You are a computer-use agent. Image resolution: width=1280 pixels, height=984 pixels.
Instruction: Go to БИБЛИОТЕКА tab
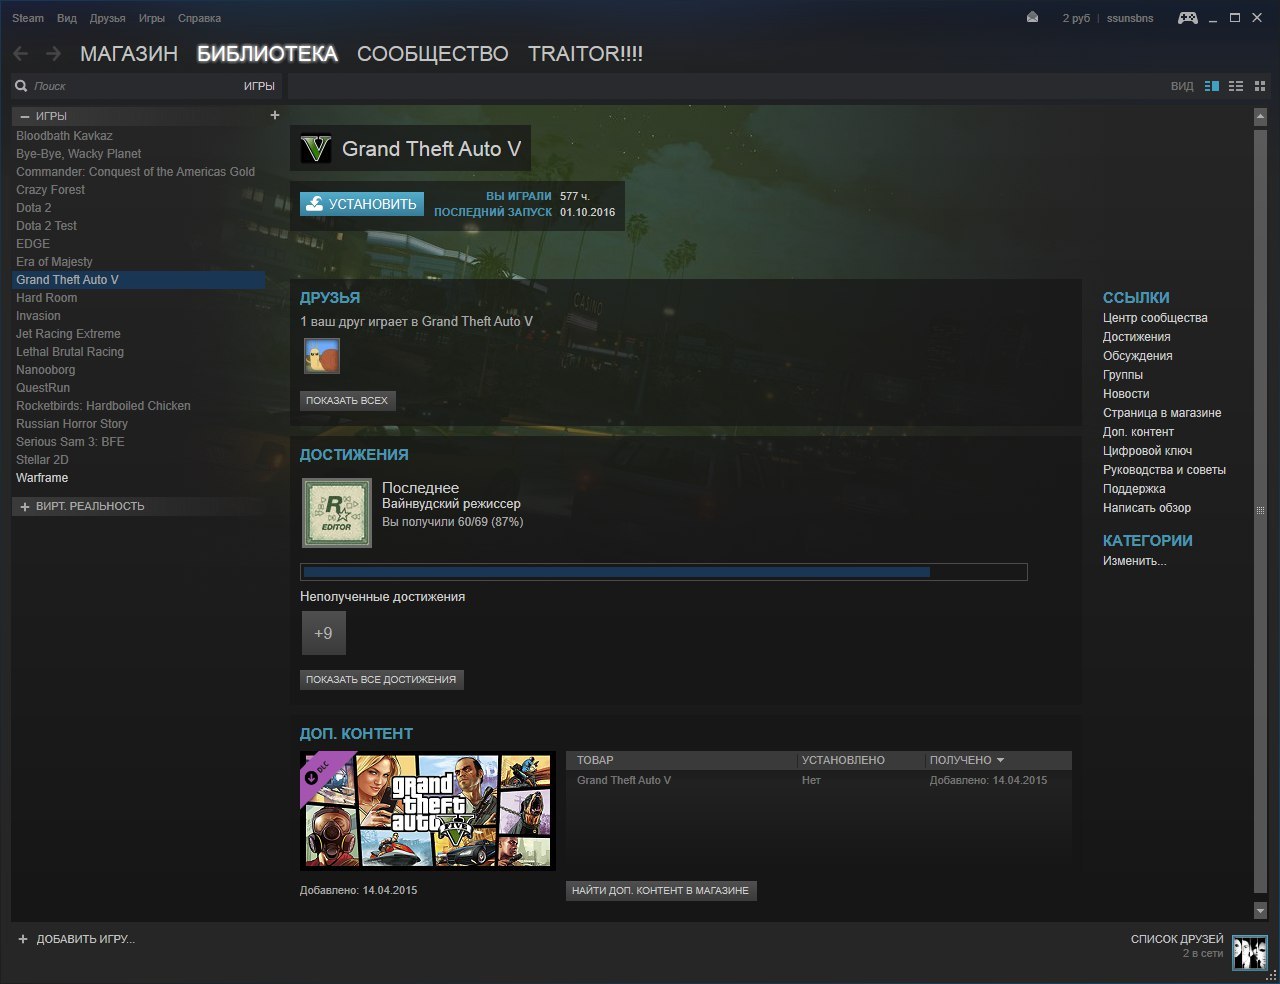pyautogui.click(x=267, y=54)
